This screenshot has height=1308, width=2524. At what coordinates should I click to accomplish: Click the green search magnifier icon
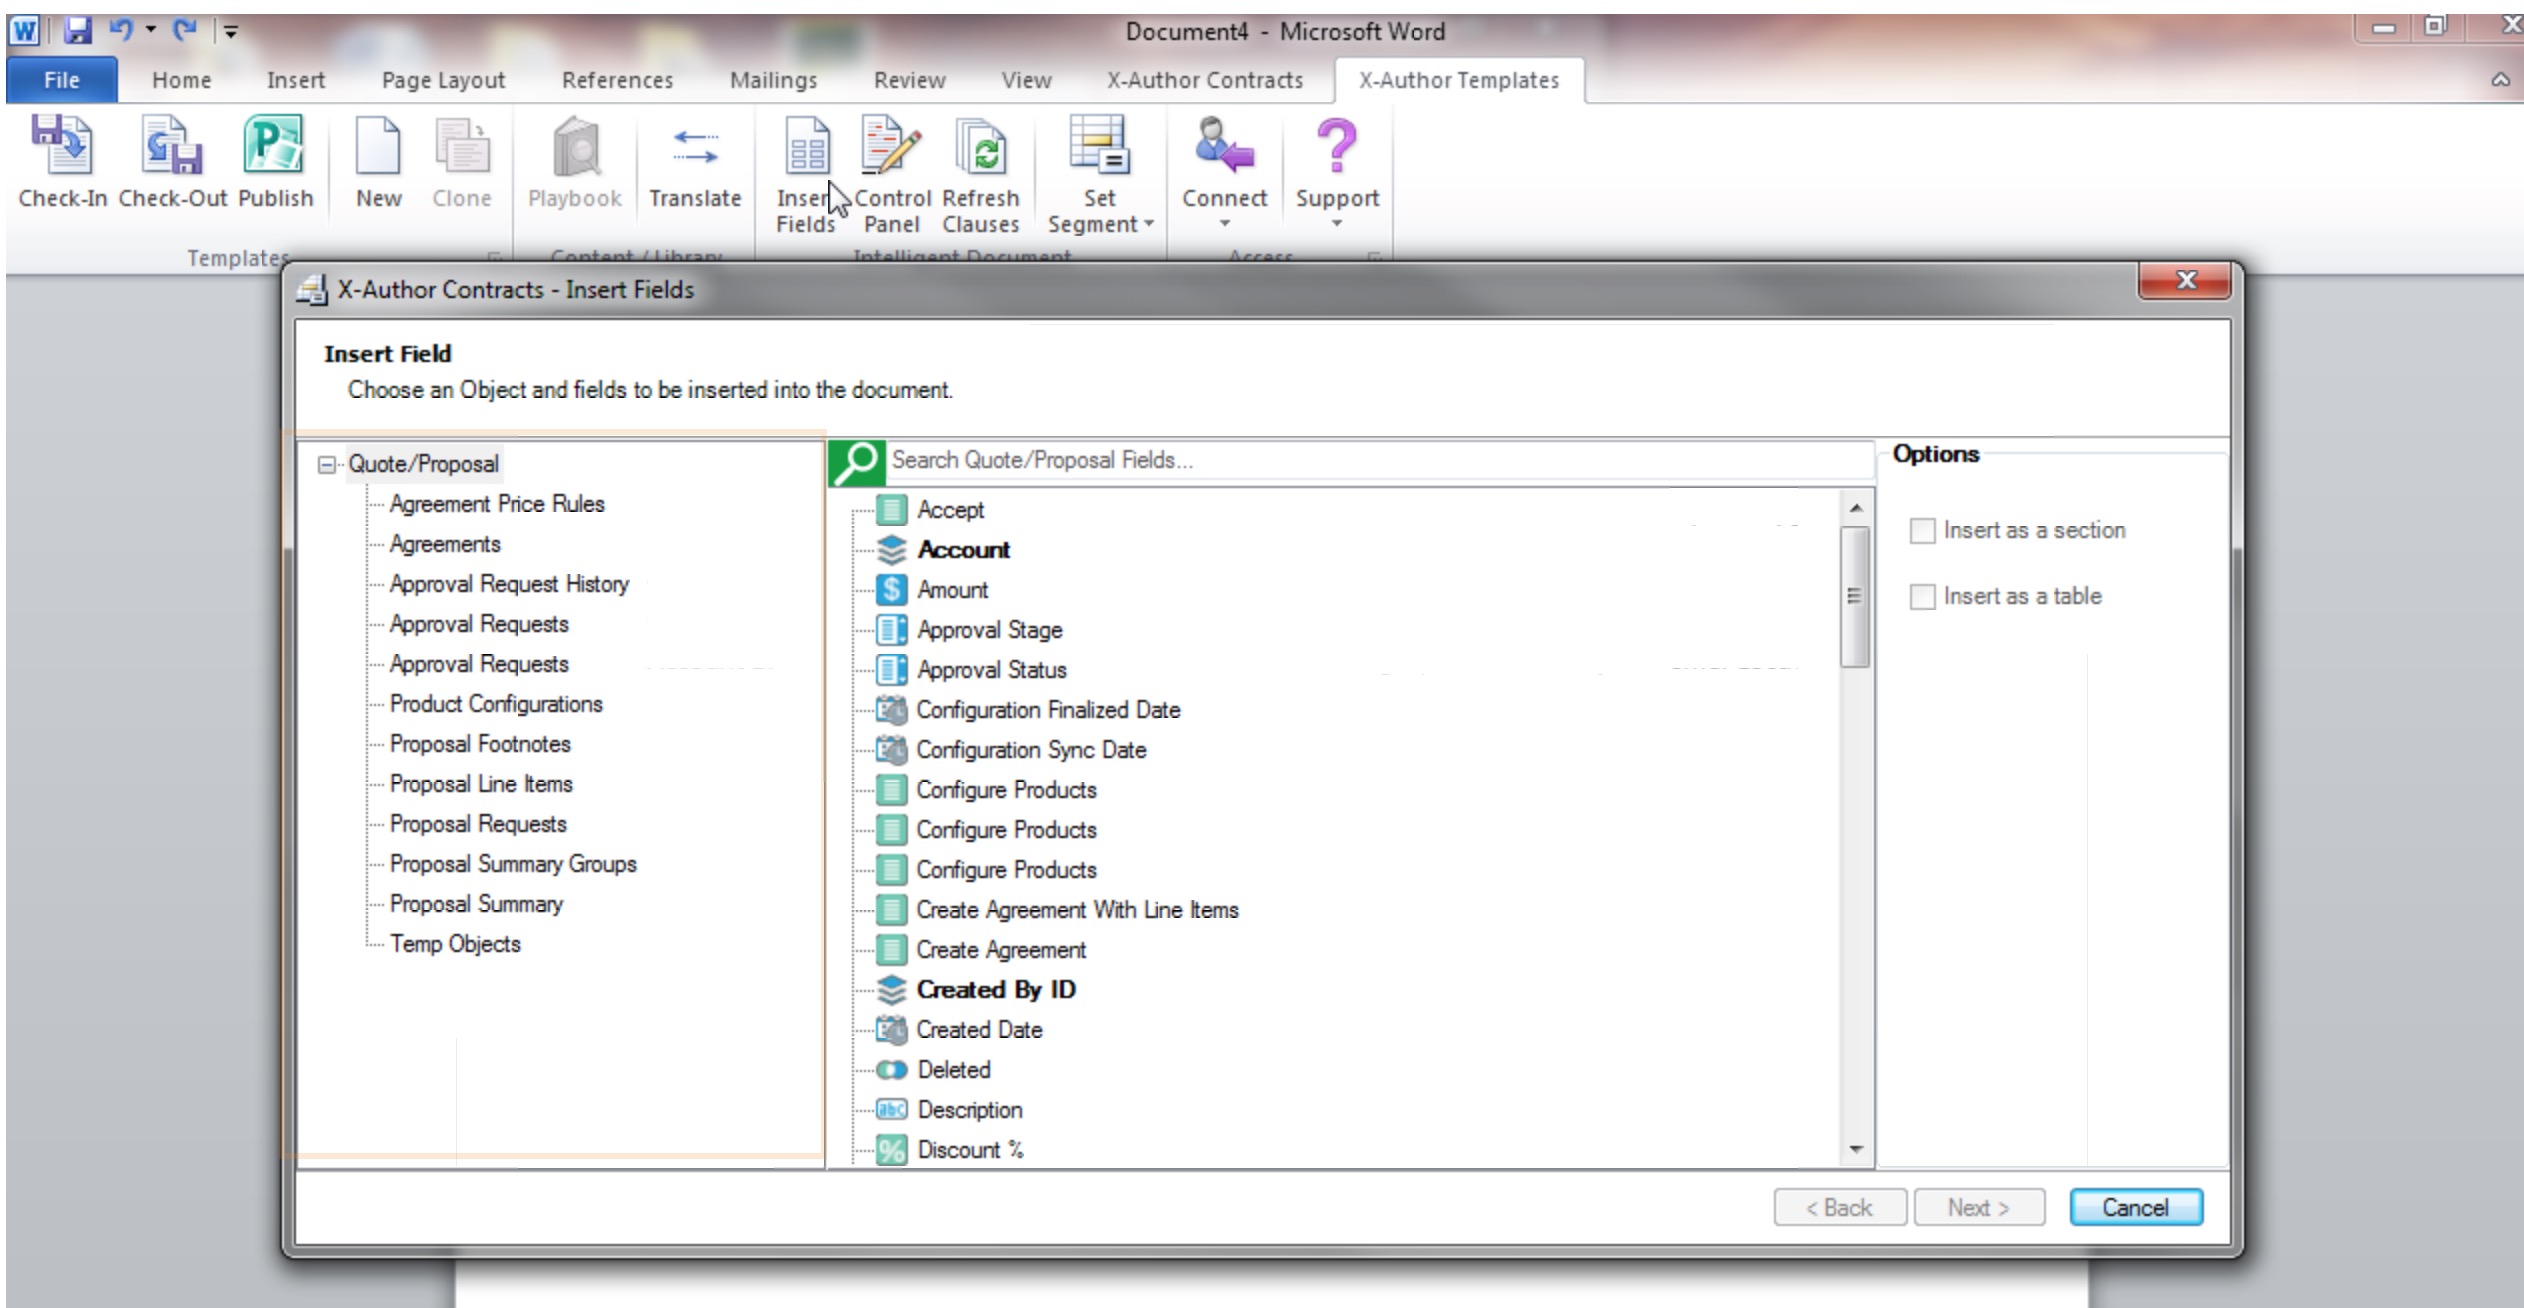(x=856, y=462)
